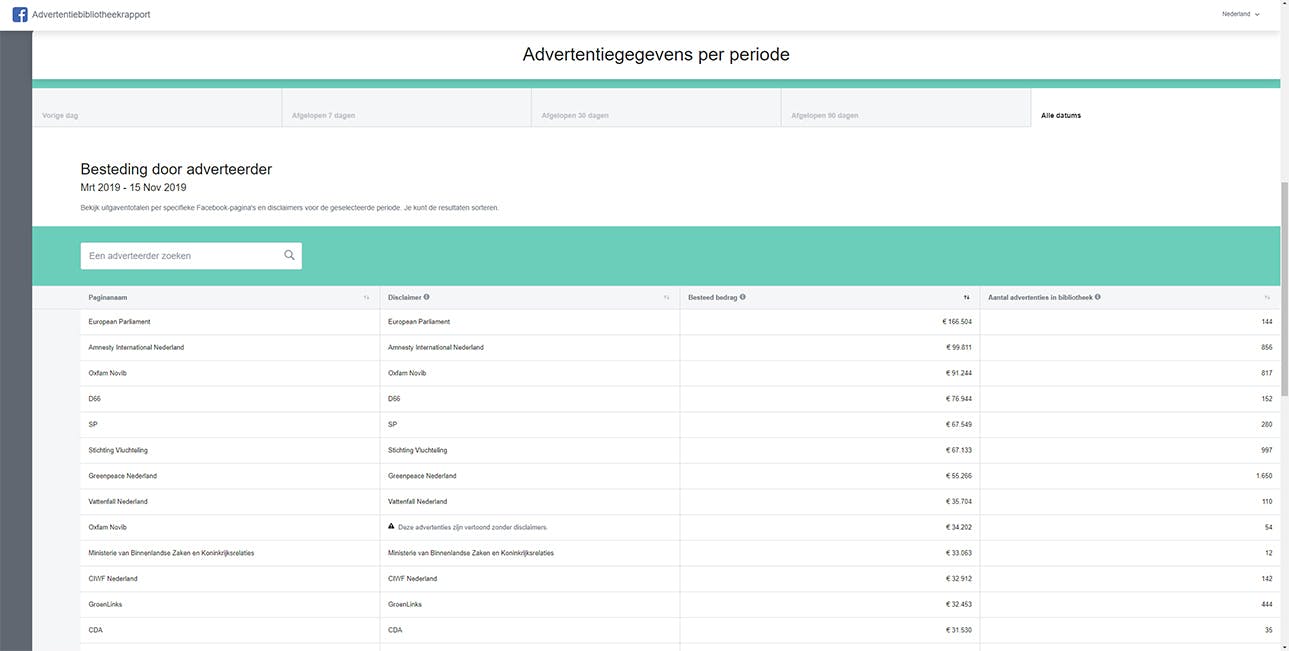Click 'Deze advertenties zijn vertoond zonder disclaimers' text
1289x651 pixels.
pyautogui.click(x=473, y=527)
